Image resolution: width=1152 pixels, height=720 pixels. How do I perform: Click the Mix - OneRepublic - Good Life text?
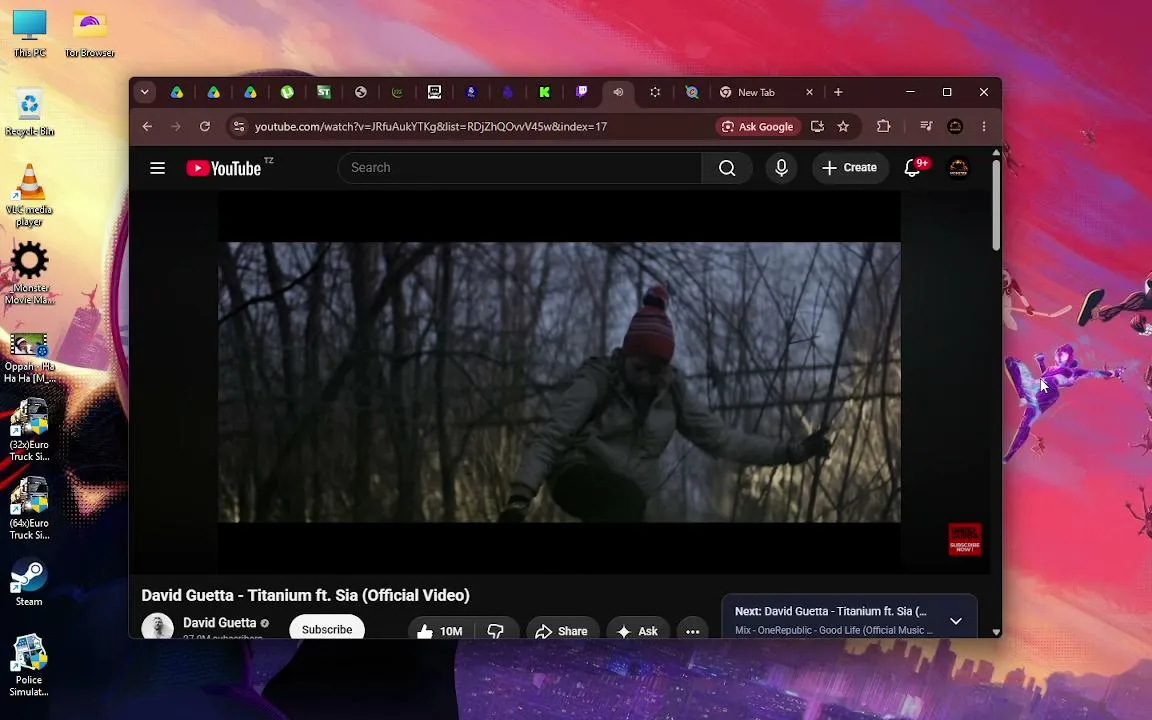[x=834, y=630]
